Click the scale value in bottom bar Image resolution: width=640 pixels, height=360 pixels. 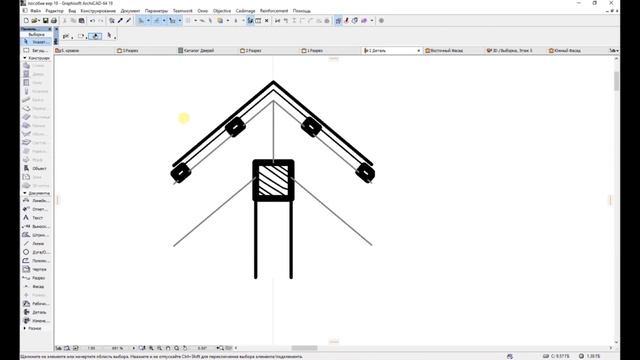point(91,348)
